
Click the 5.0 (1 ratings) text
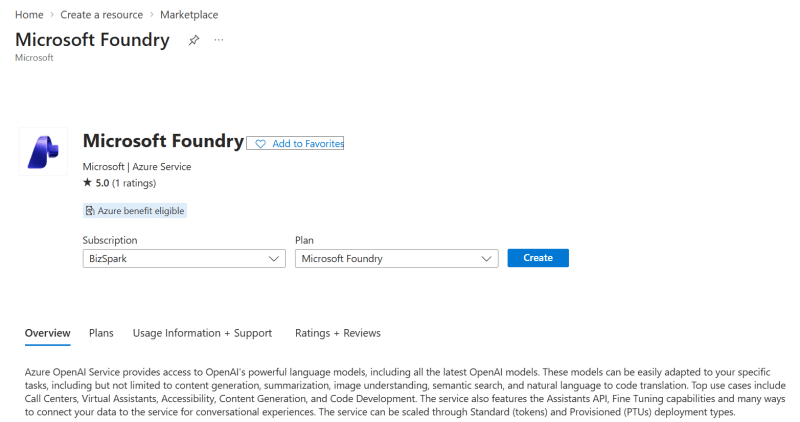pyautogui.click(x=126, y=183)
